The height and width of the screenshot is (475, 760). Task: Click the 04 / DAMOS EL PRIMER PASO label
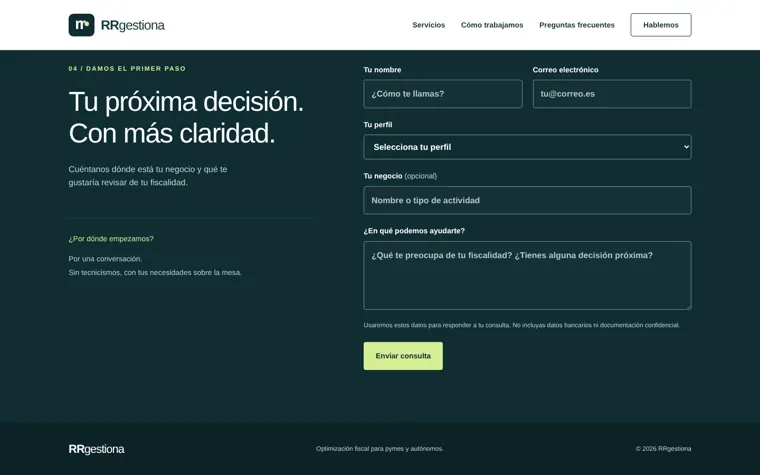(127, 69)
